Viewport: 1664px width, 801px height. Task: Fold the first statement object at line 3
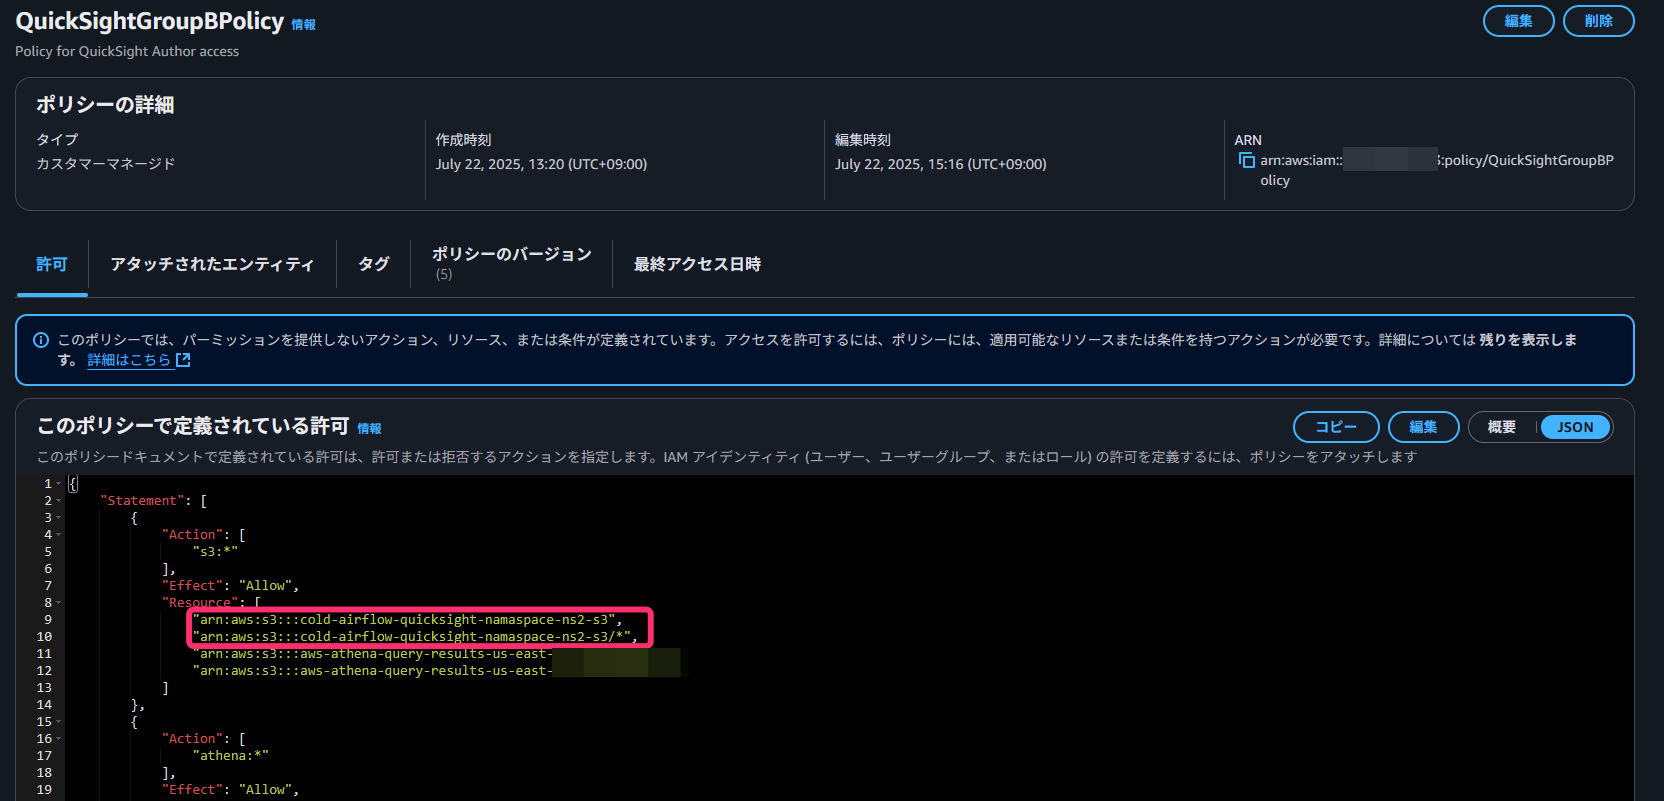(59, 518)
